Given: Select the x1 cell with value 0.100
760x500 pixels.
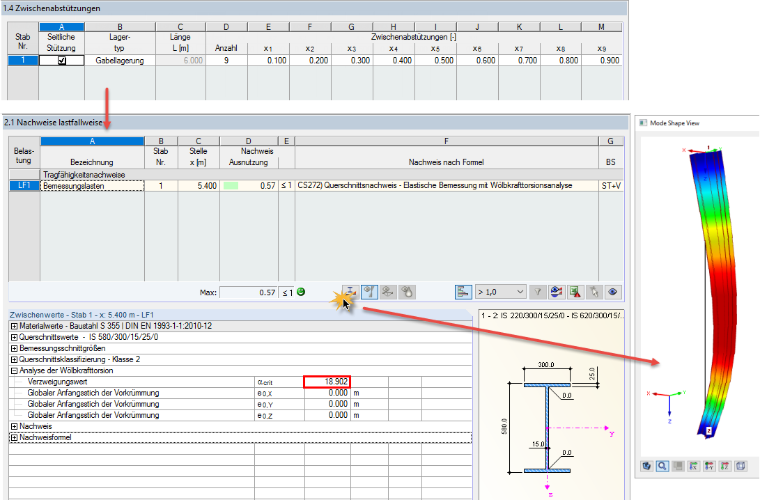Looking at the screenshot, I should (x=268, y=61).
